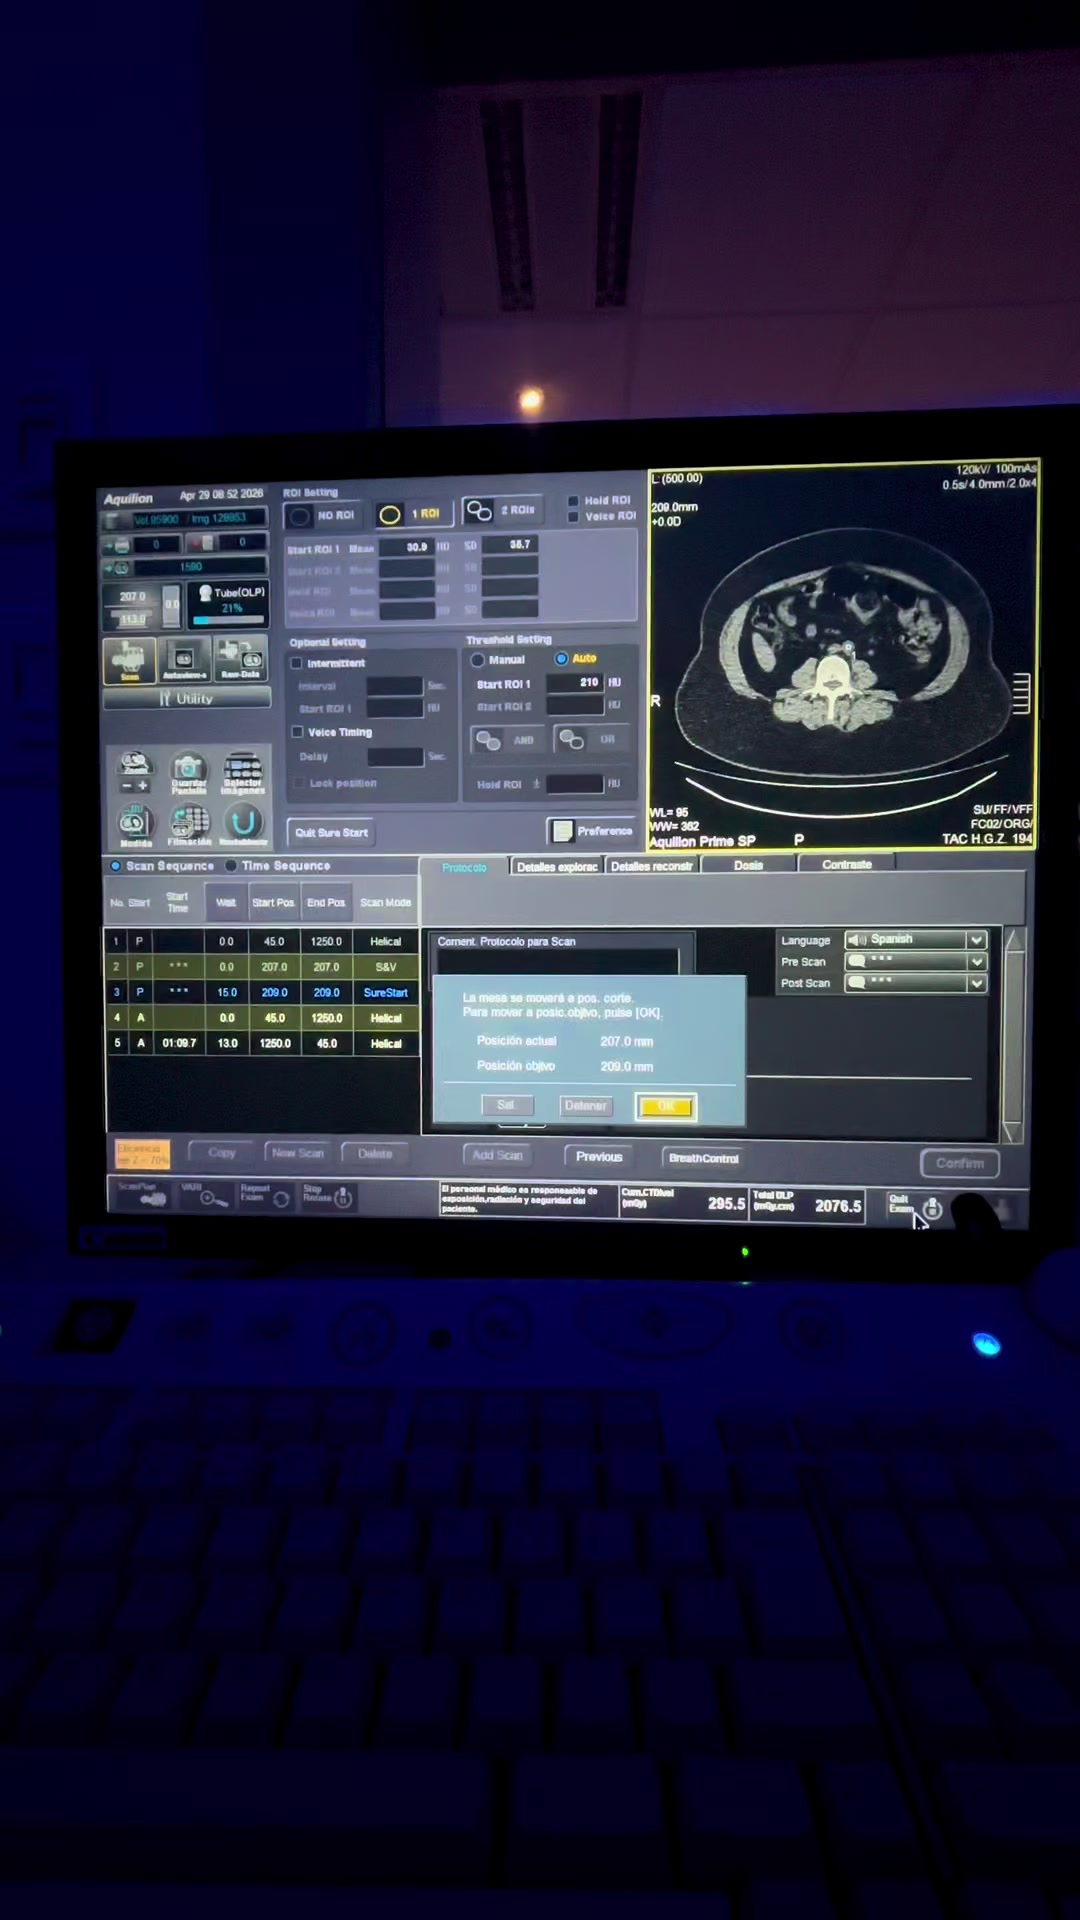Open the Guardar Pantalla camera icon
Image resolution: width=1080 pixels, height=1920 pixels.
189,770
